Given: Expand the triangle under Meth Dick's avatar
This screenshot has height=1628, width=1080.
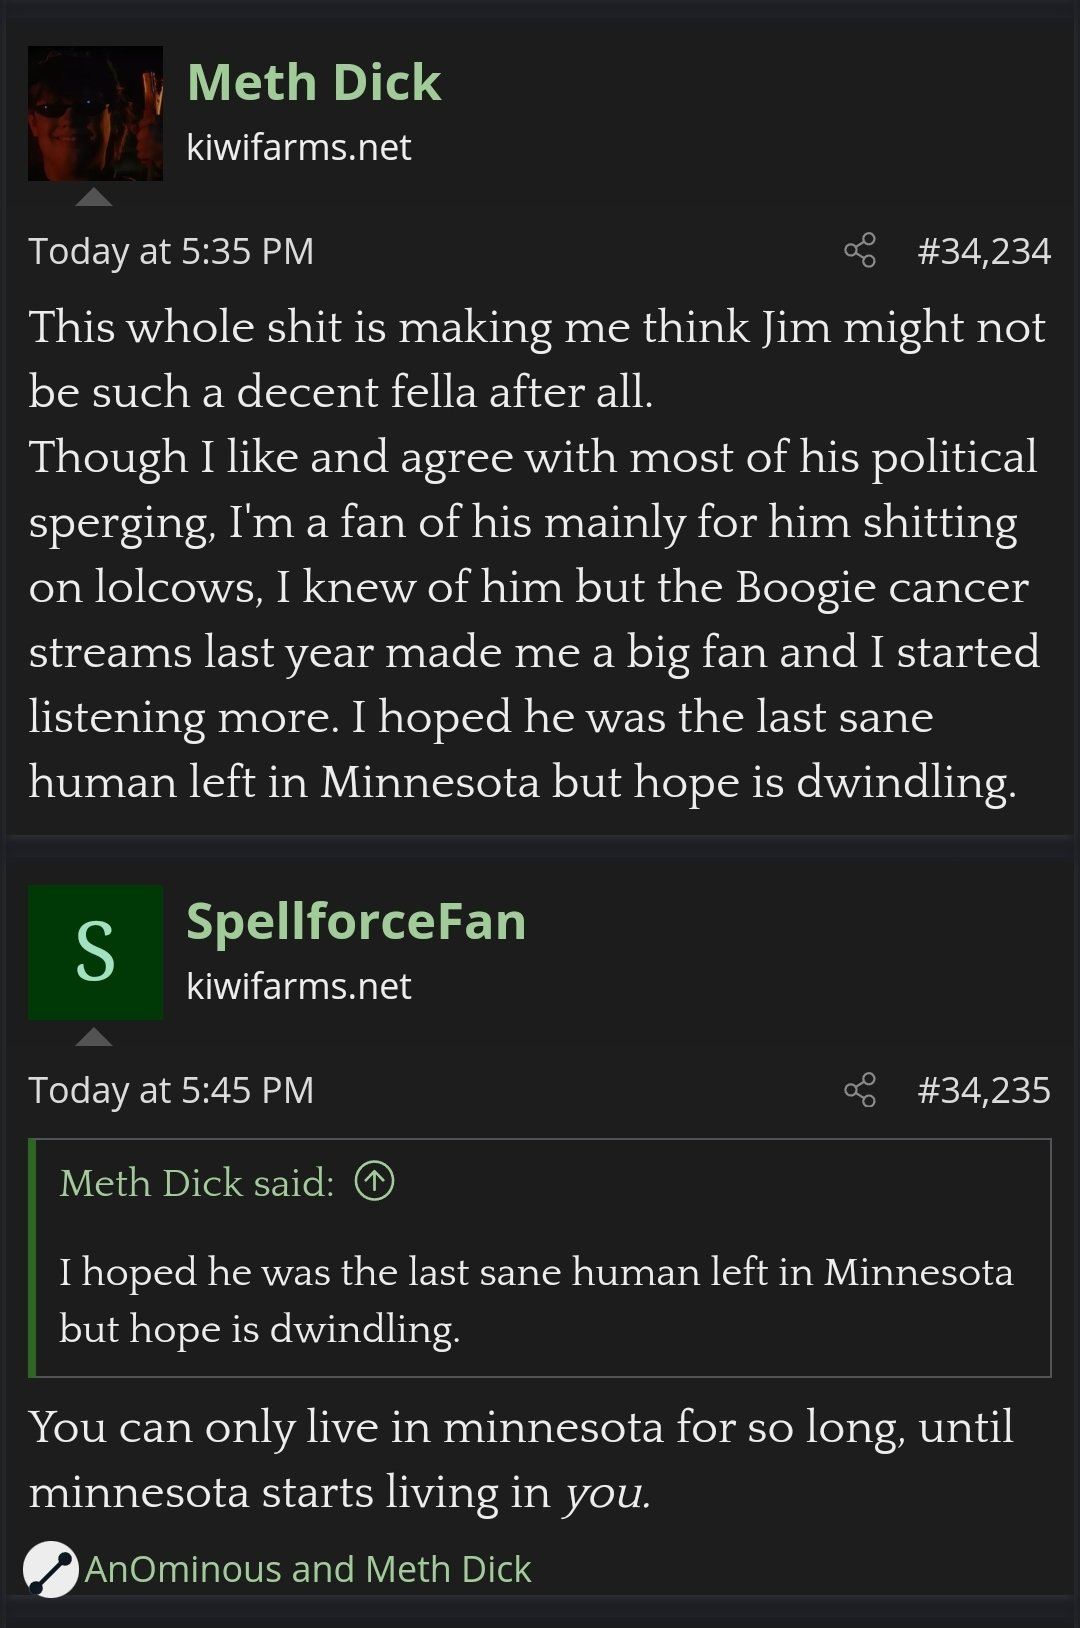Looking at the screenshot, I should click(94, 197).
